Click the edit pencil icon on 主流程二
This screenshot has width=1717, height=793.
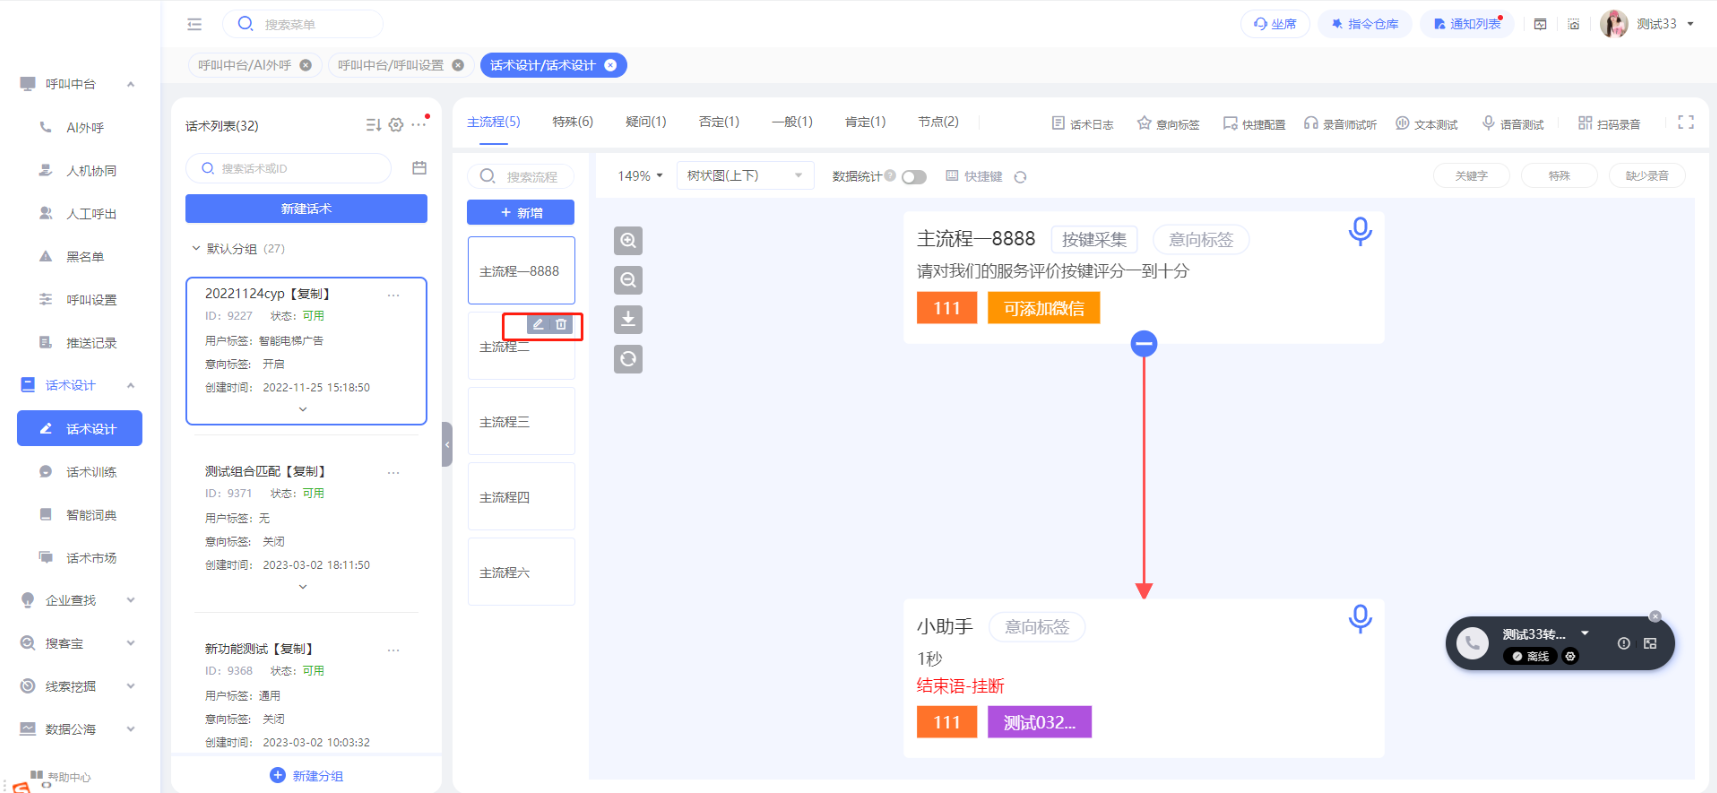click(x=538, y=325)
